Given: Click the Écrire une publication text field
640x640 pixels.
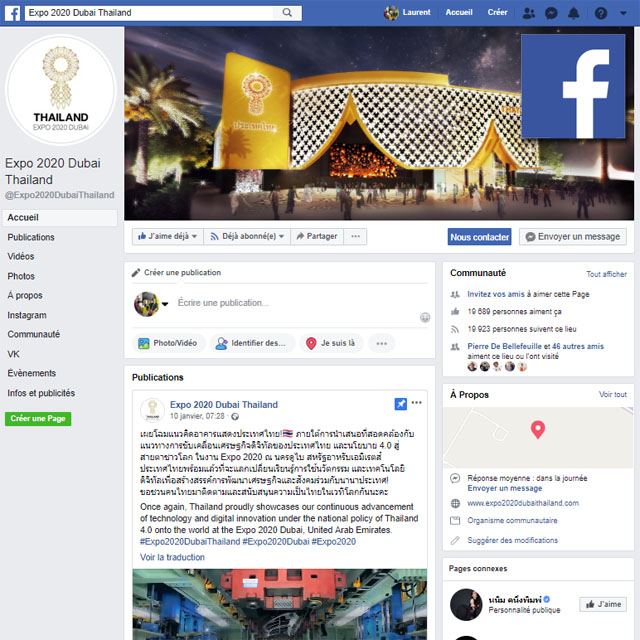Looking at the screenshot, I should coord(298,303).
